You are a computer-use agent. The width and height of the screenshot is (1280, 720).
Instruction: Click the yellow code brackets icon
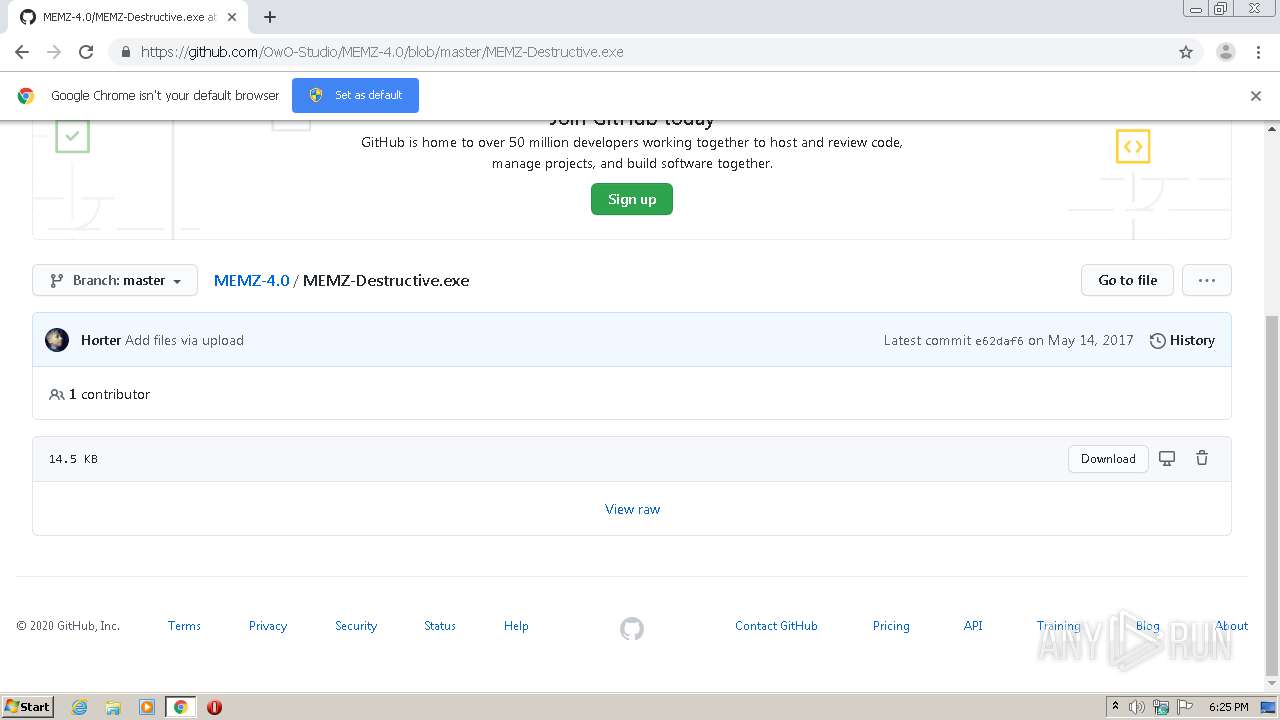1133,146
